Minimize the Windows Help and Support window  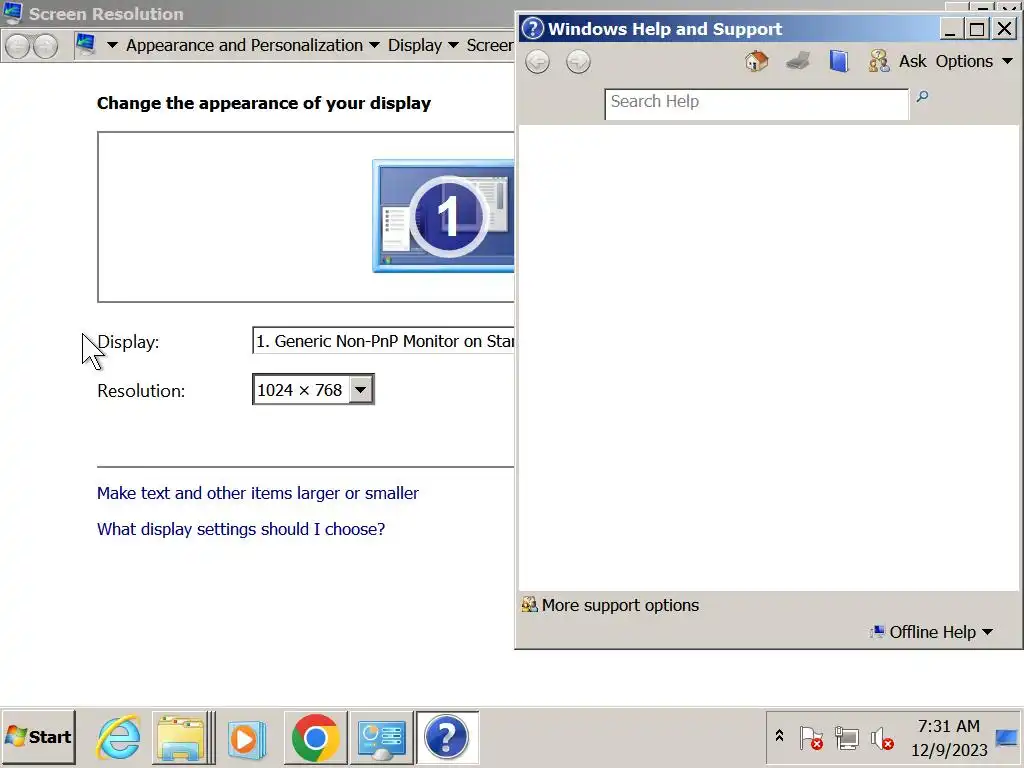click(x=950, y=29)
